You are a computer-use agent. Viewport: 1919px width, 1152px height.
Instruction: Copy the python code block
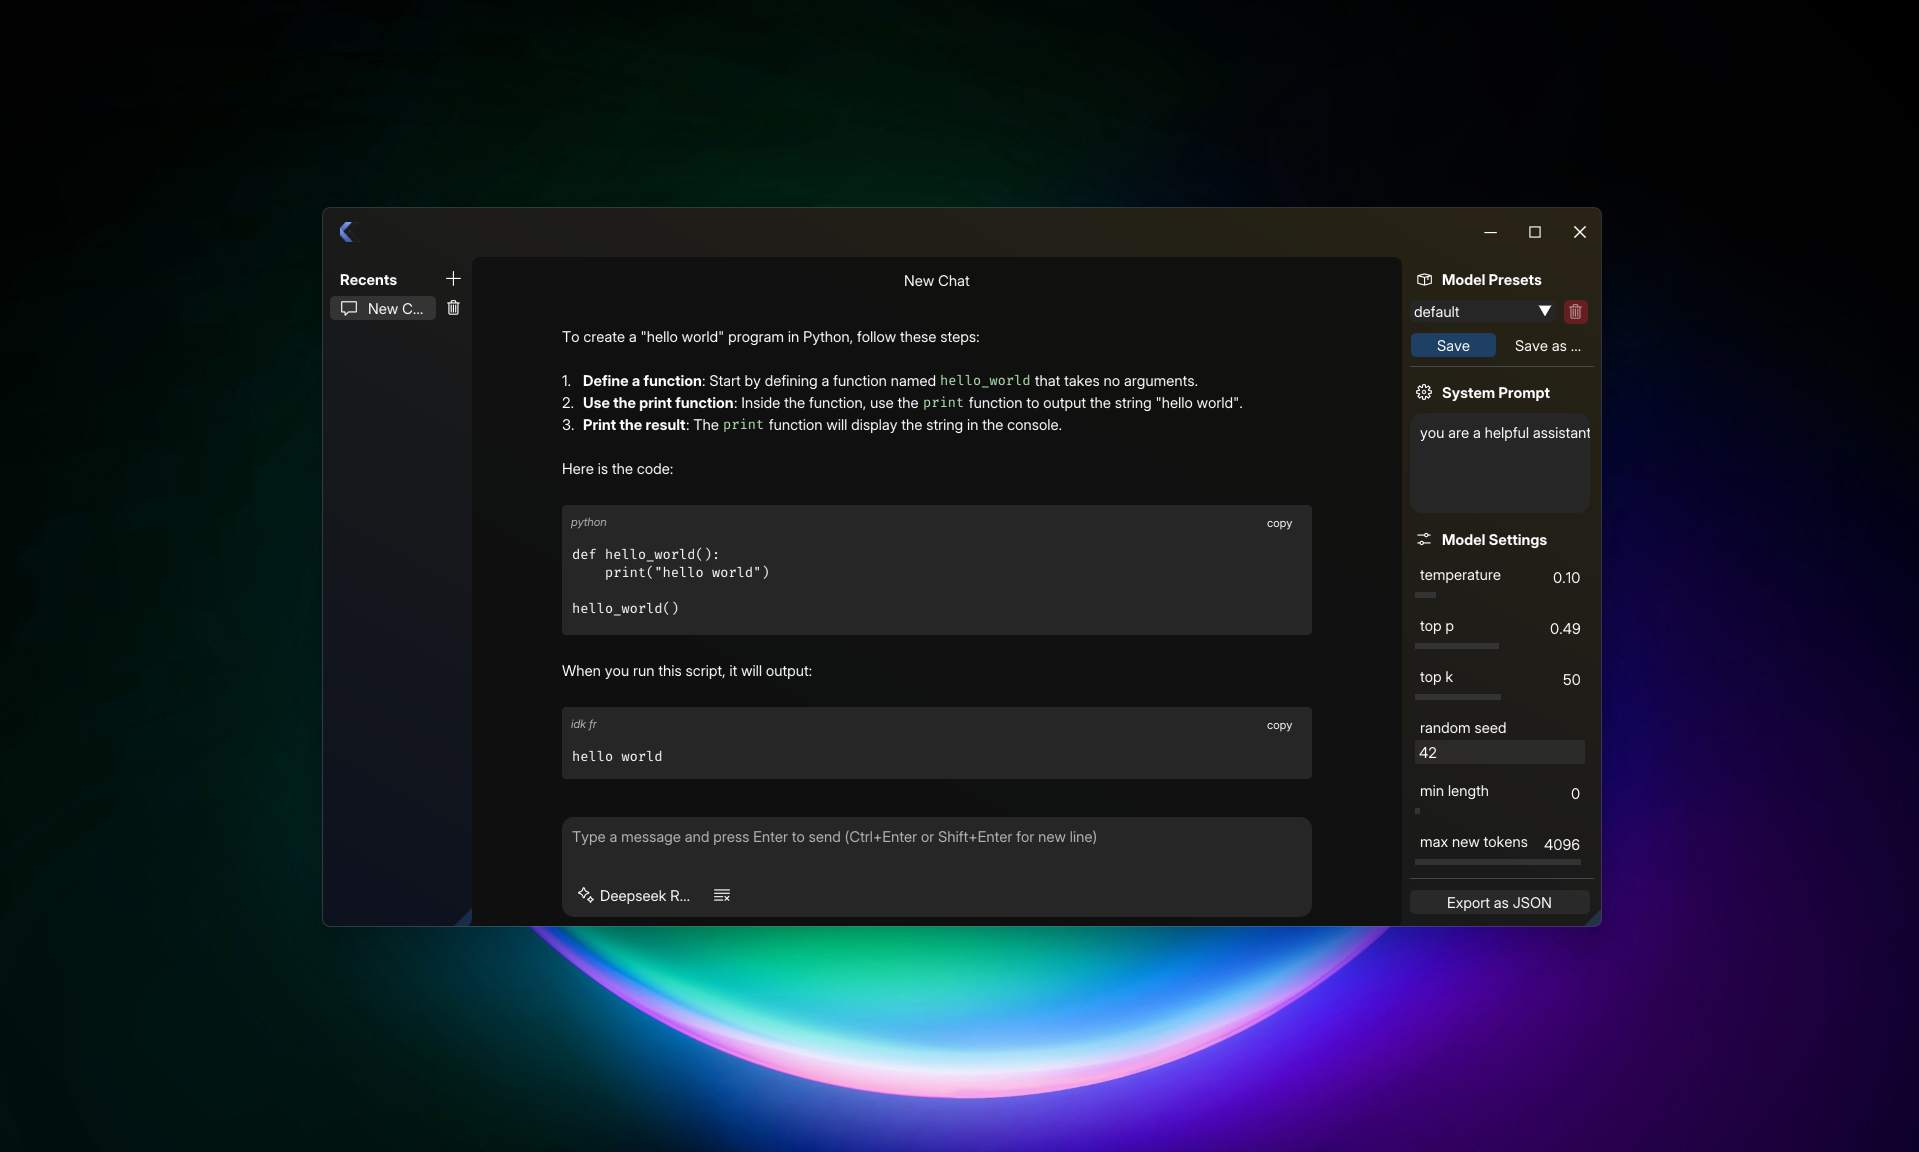1279,524
